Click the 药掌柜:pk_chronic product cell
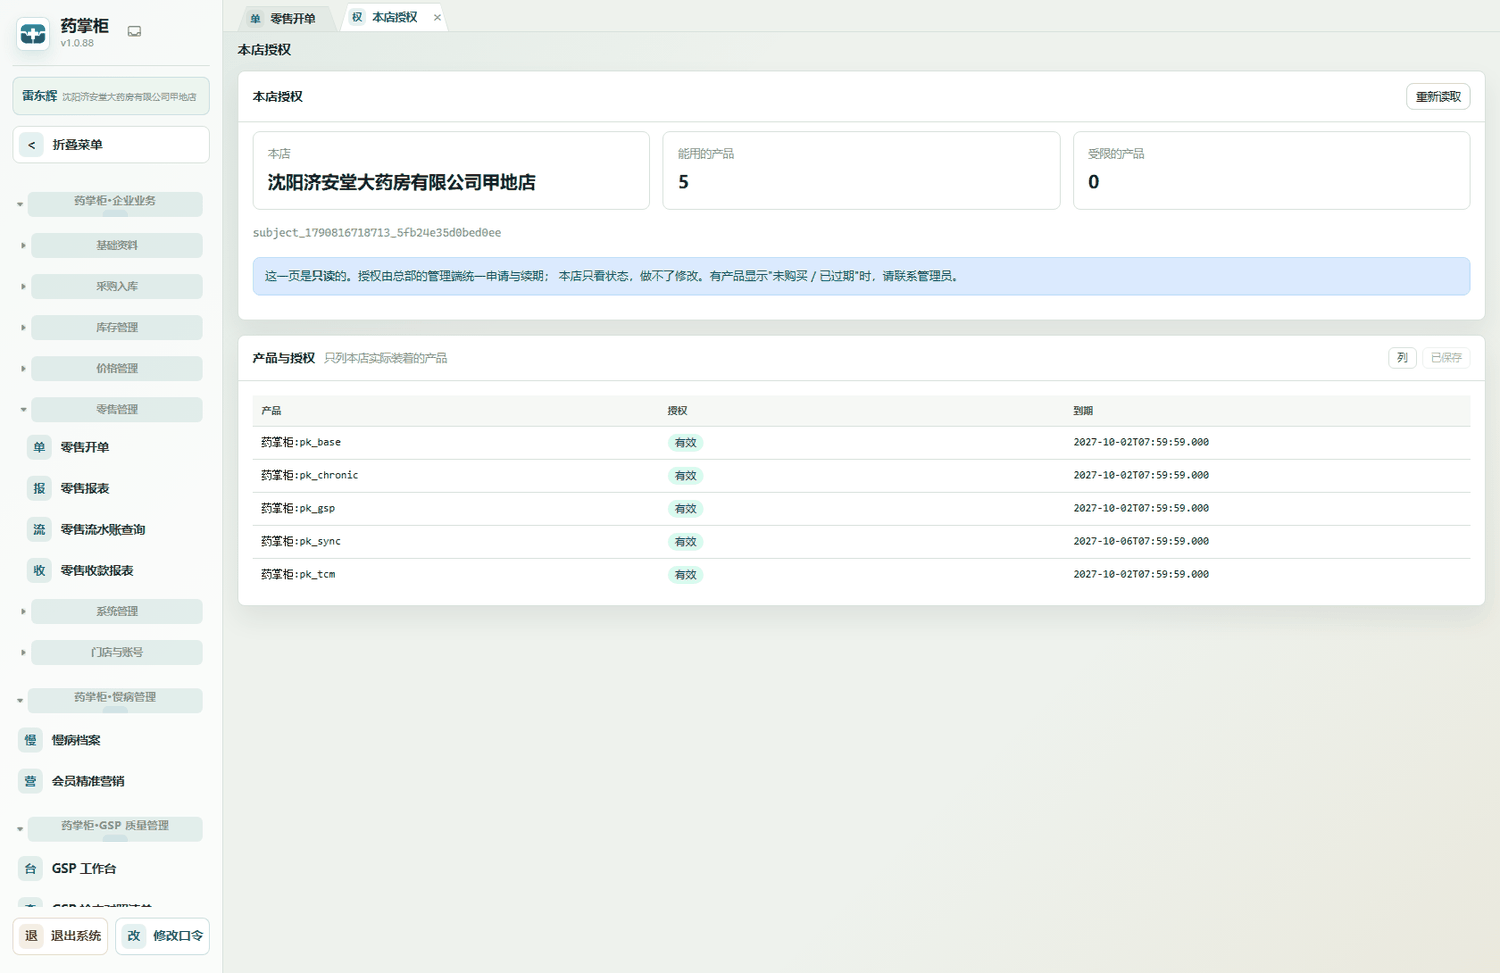 tap(310, 476)
